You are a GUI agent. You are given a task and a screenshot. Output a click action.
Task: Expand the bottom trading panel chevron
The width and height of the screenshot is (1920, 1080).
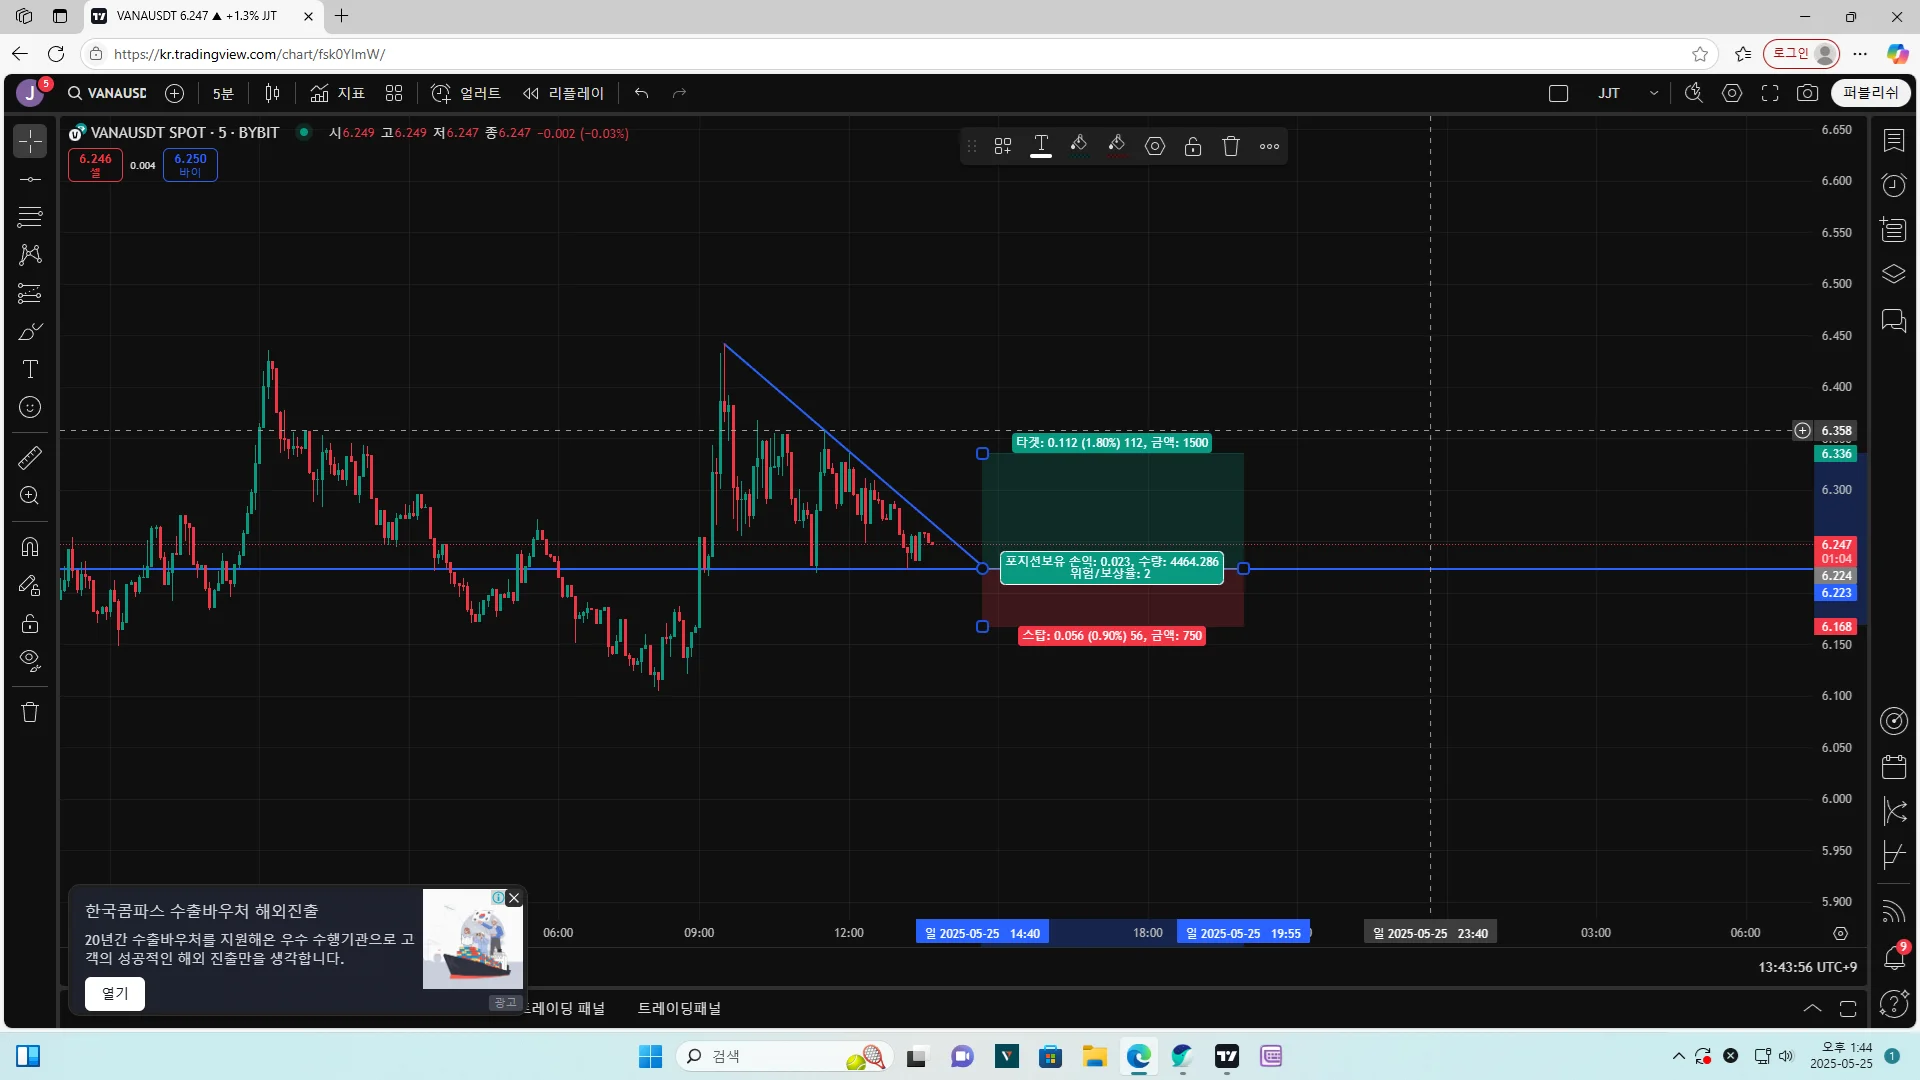[1812, 1008]
